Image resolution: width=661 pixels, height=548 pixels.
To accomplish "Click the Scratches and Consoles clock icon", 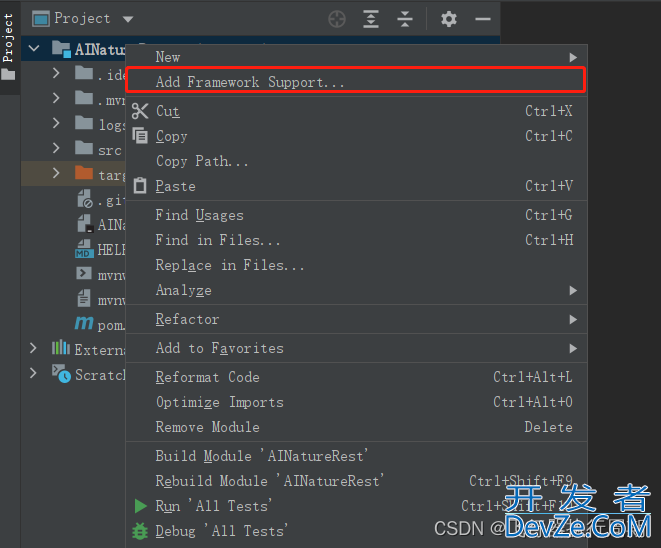I will [x=62, y=373].
